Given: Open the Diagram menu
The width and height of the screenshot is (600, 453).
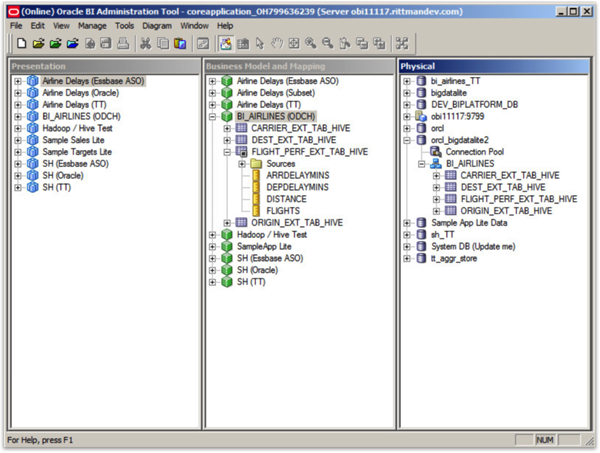Looking at the screenshot, I should [157, 26].
